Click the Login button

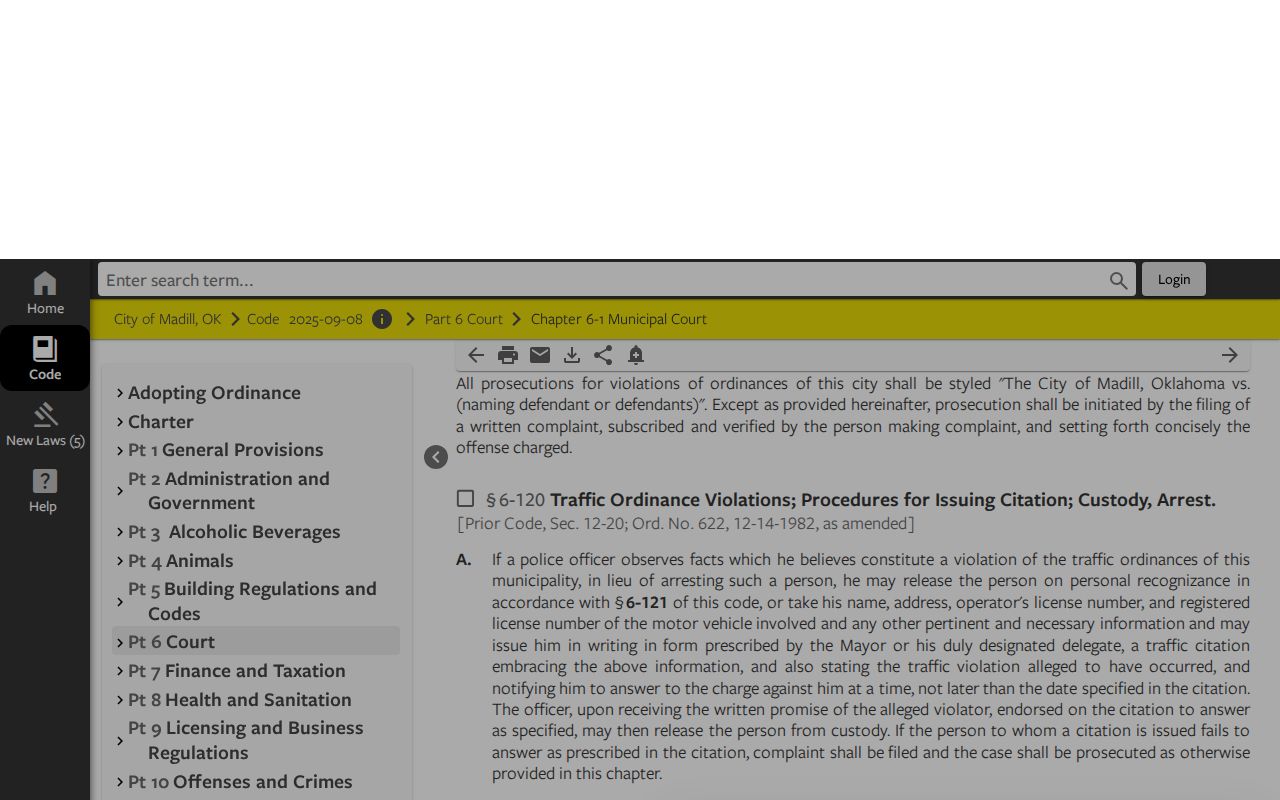[1174, 279]
